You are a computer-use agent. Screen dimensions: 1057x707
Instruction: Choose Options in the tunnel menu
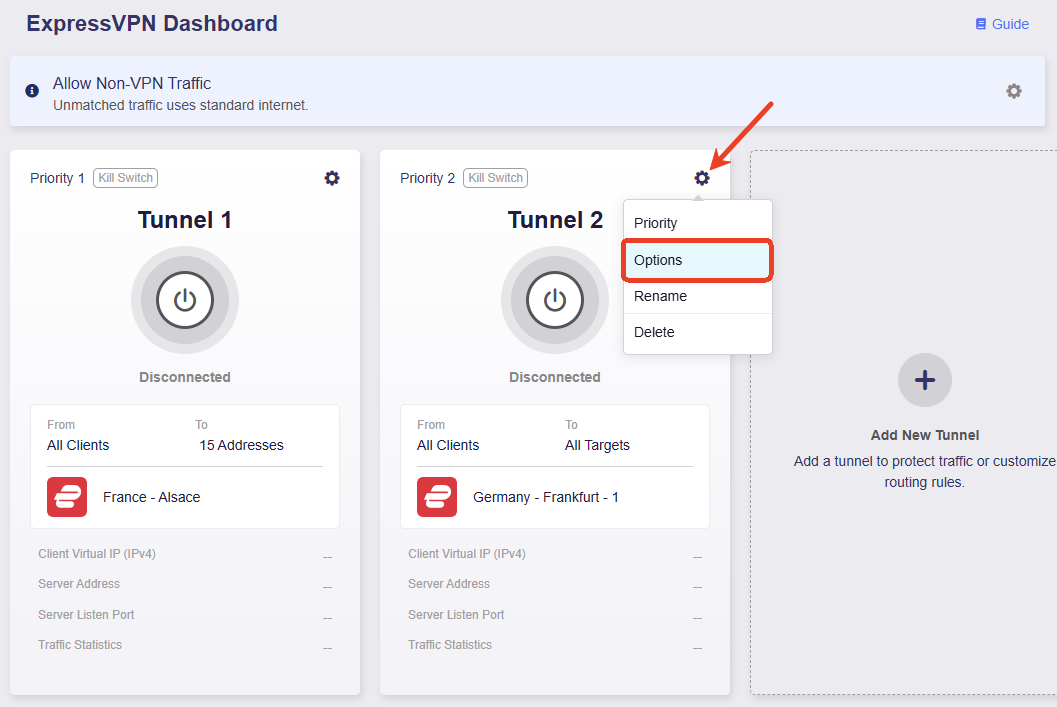698,260
